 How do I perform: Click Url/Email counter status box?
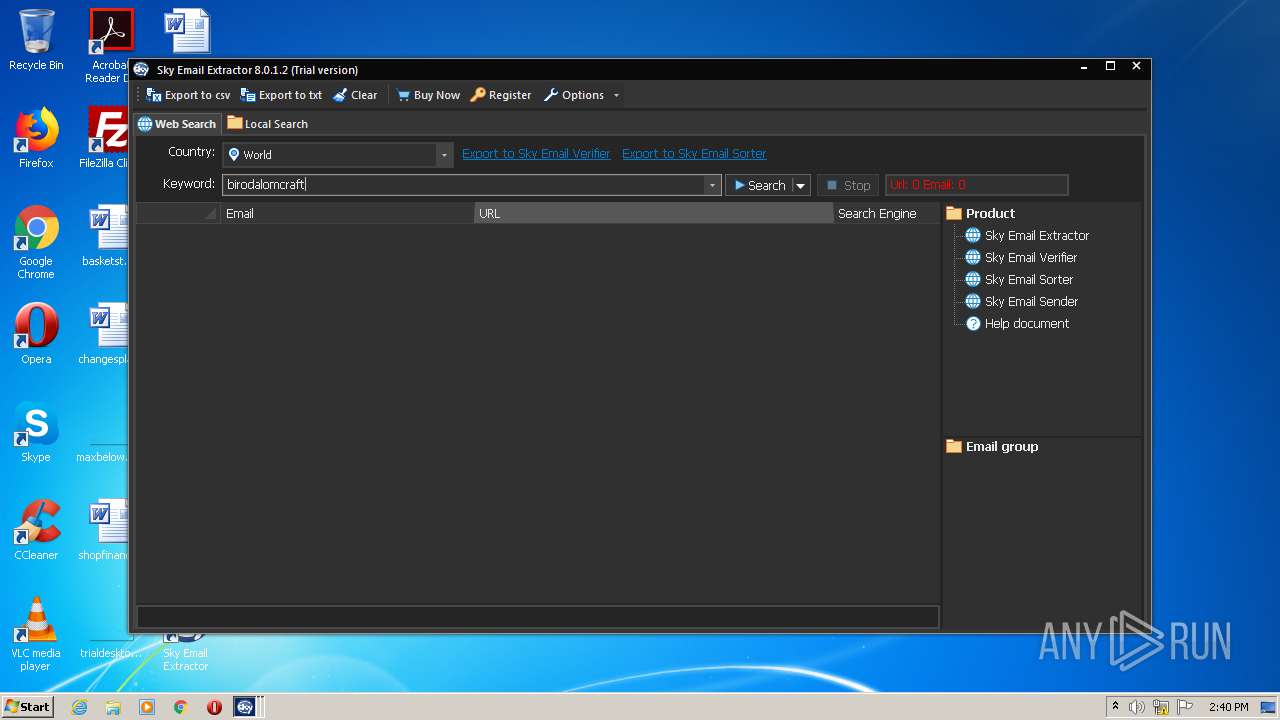976,185
